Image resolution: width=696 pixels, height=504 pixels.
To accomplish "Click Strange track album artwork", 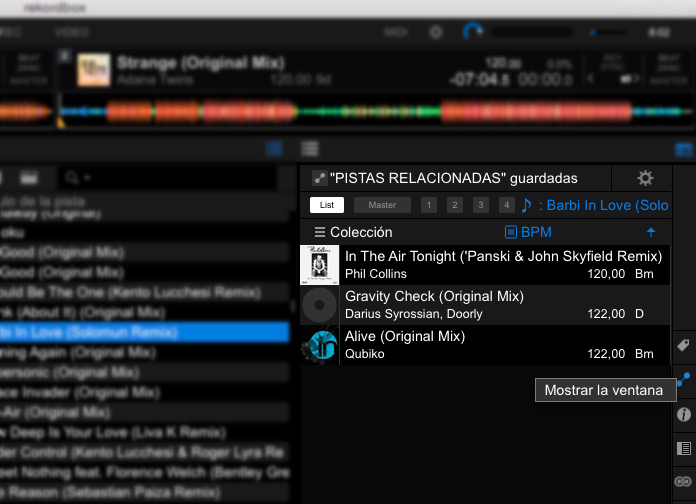I will 94,70.
